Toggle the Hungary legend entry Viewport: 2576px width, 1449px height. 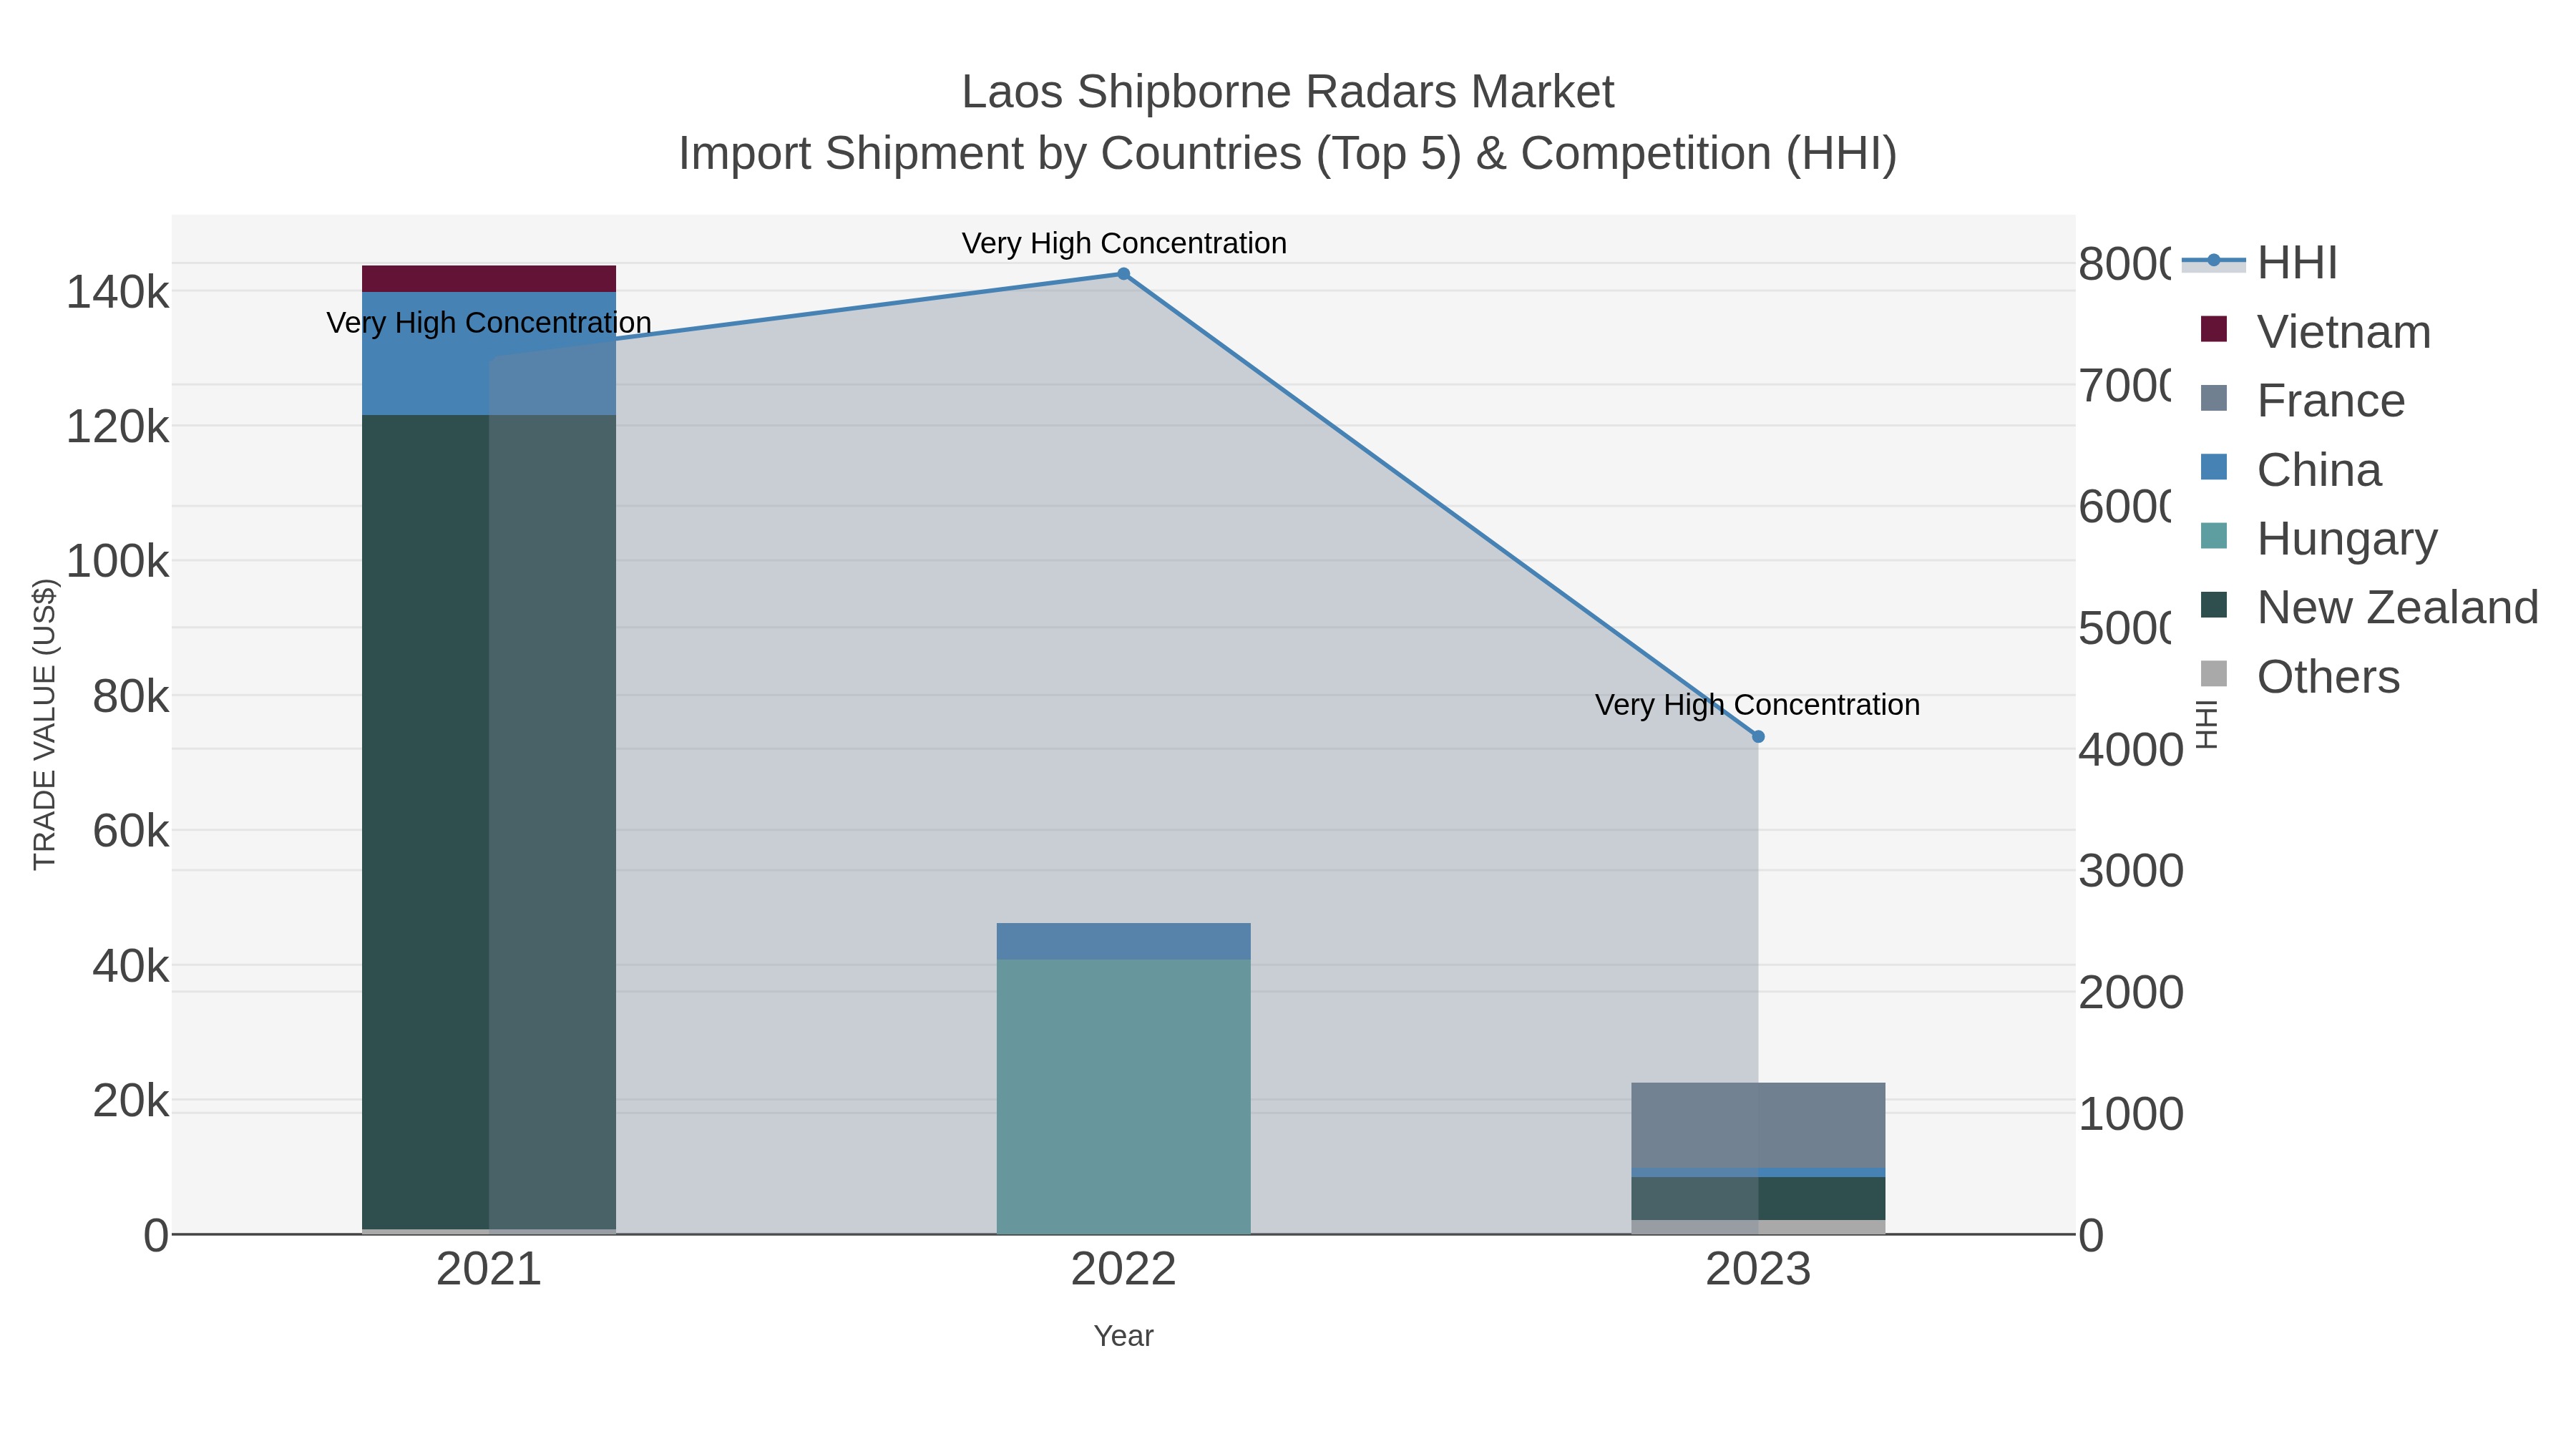tap(2318, 538)
